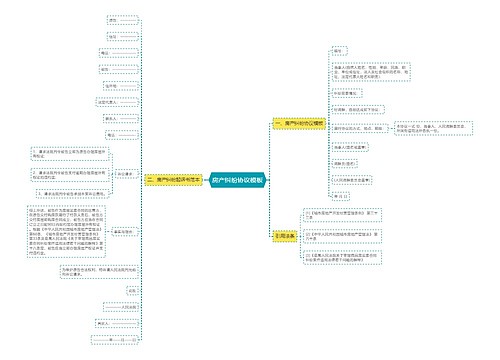Click the first litigation request node numbered 1

70,154
